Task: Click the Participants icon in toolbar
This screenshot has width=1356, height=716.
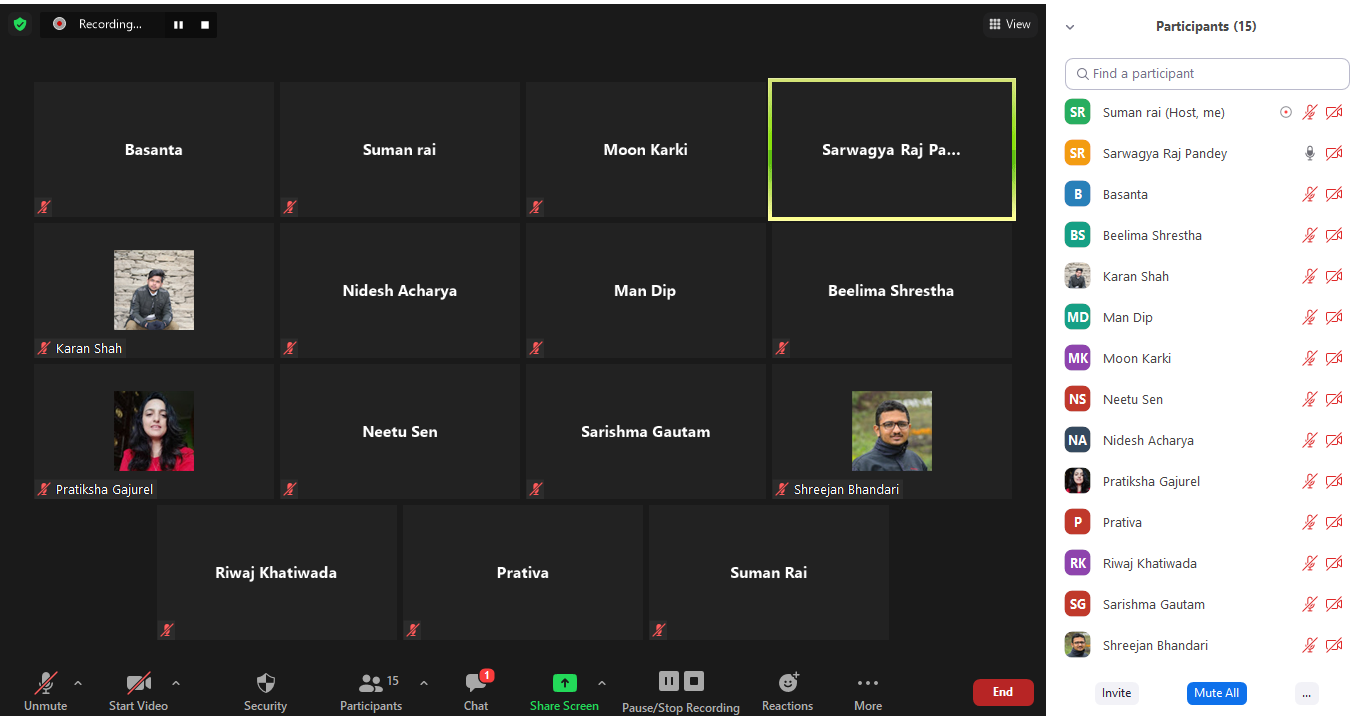Action: point(371,684)
